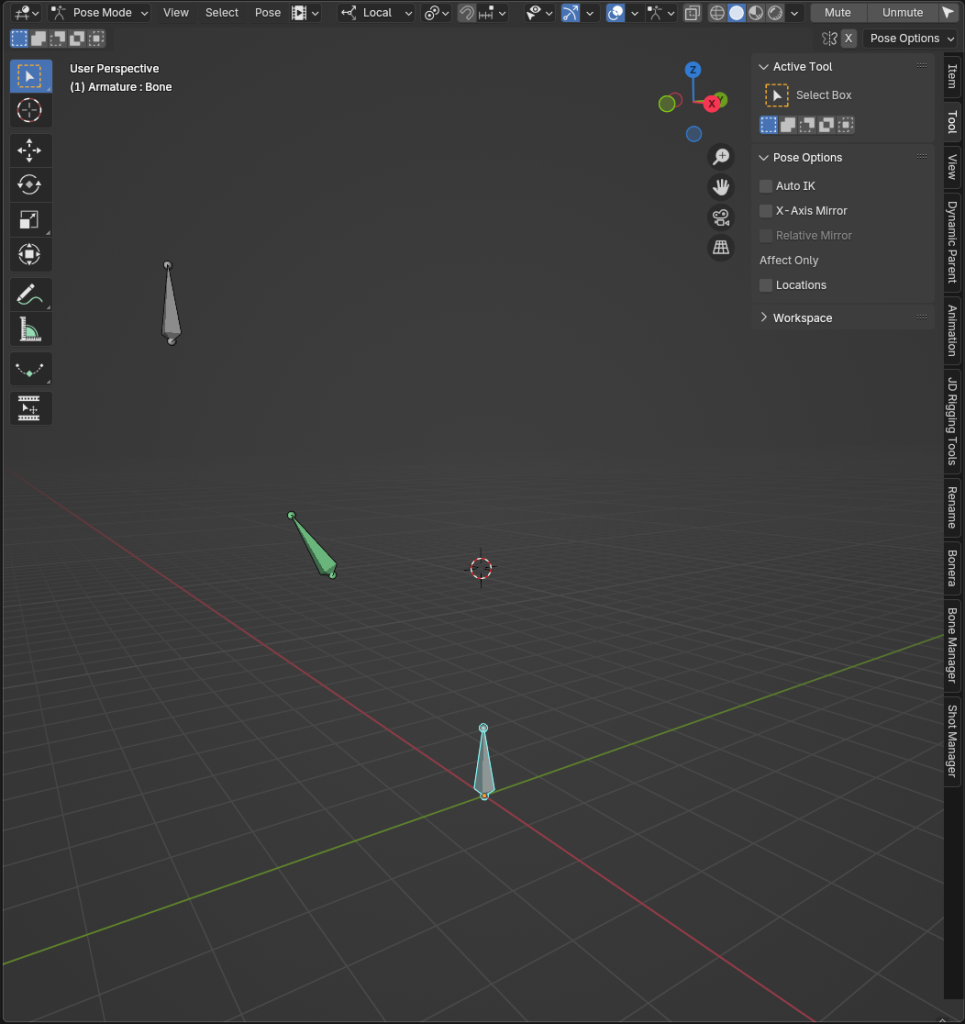
Task: Open the Pose menu
Action: [x=268, y=12]
